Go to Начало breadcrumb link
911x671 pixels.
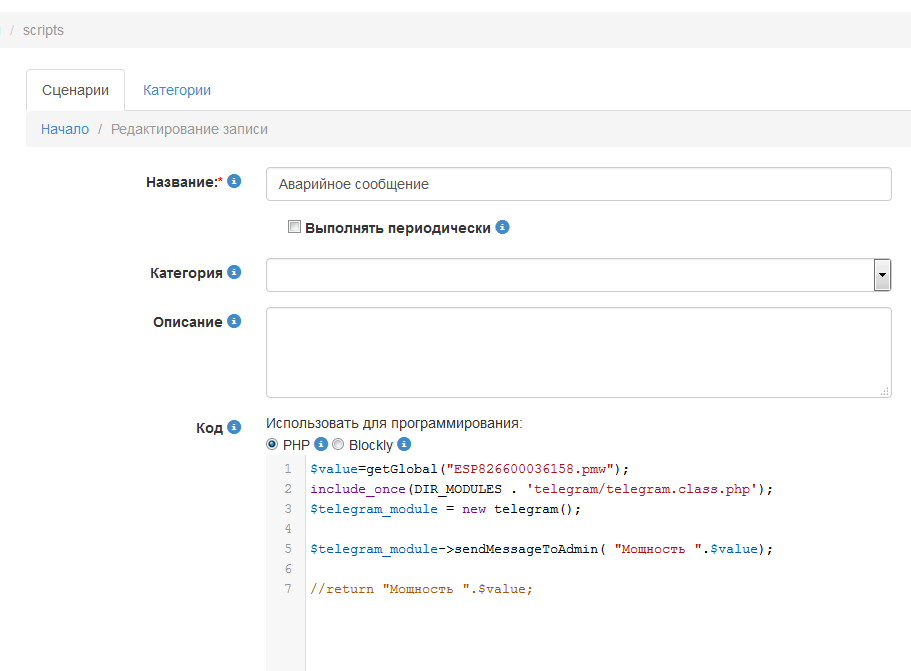(x=65, y=129)
